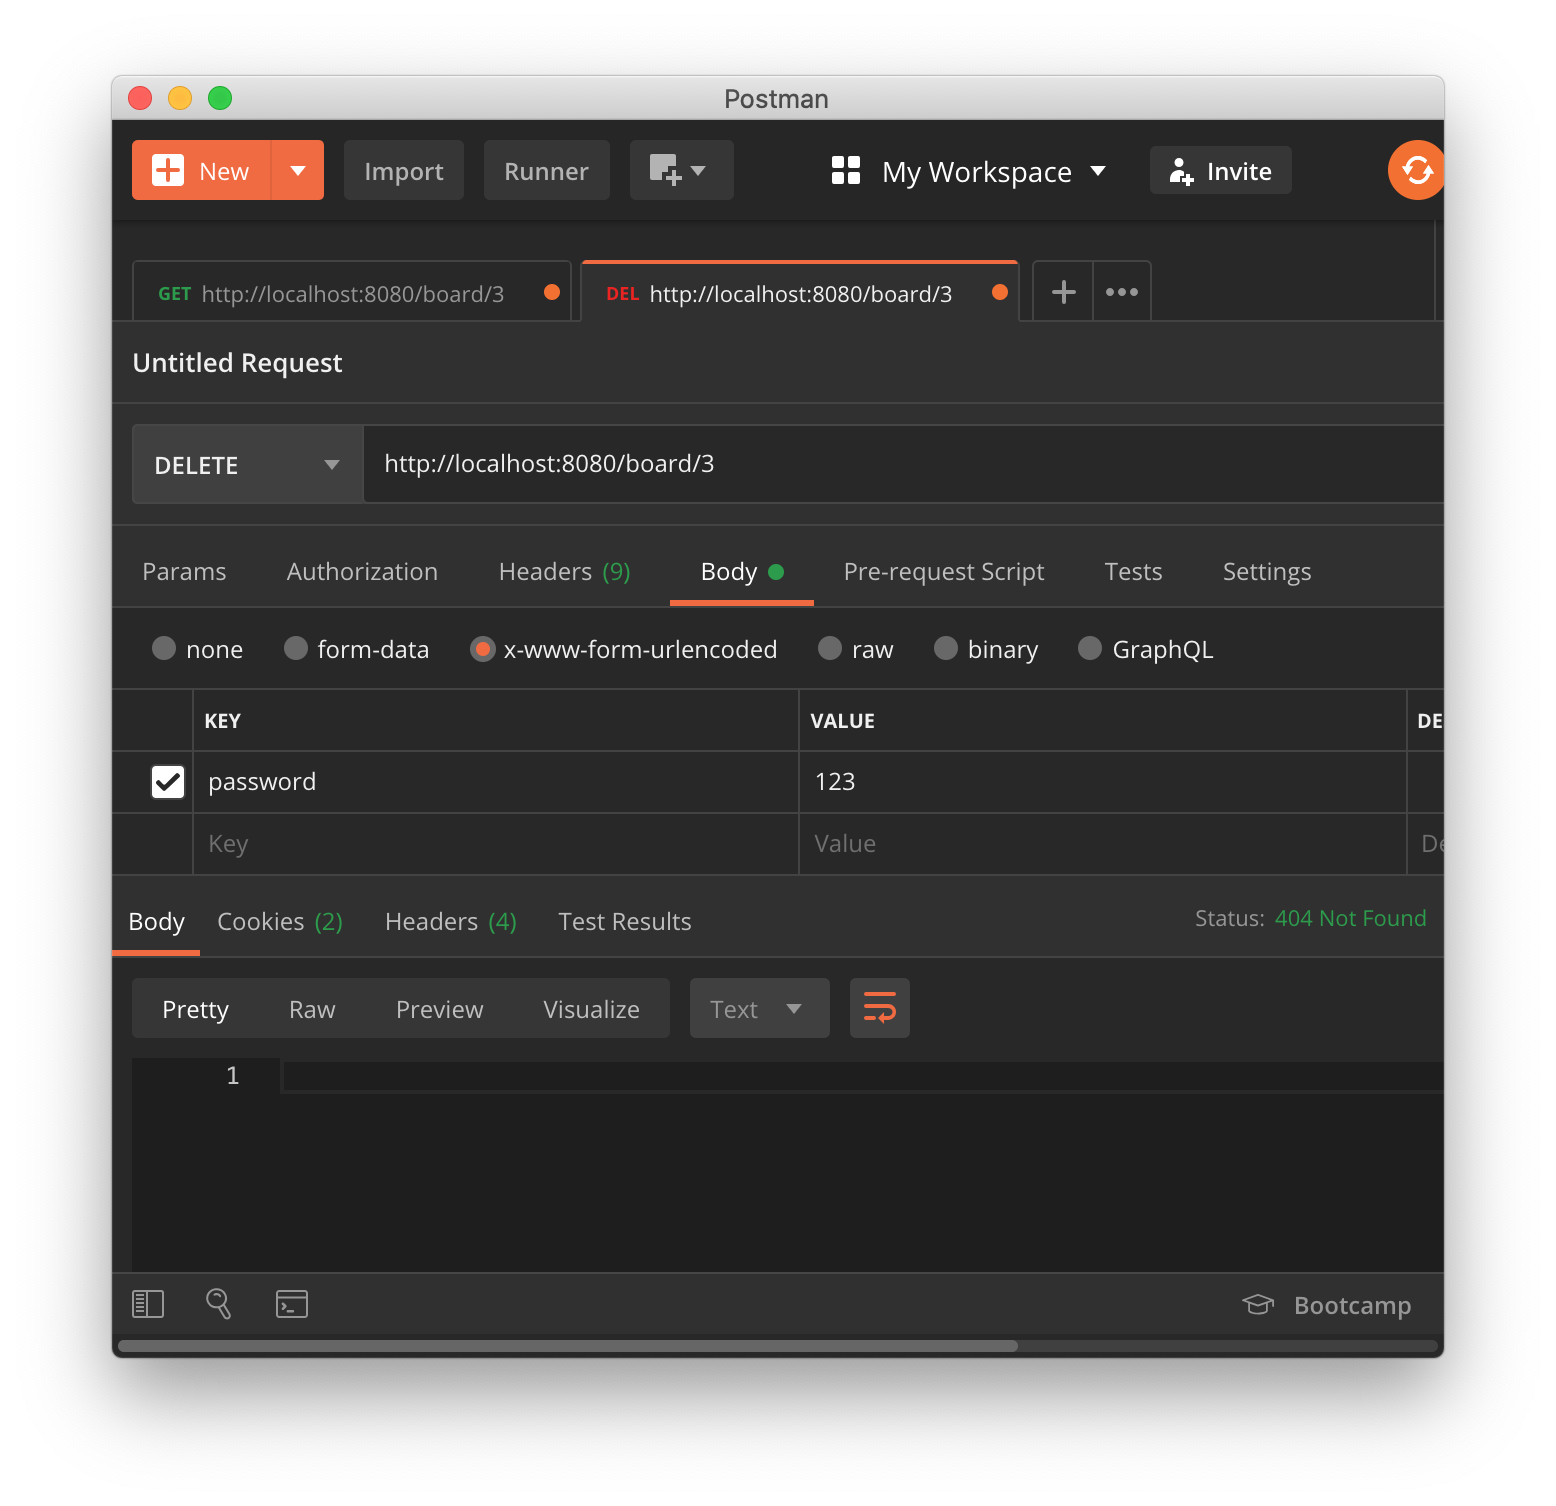Open the Test Results tab
The height and width of the screenshot is (1506, 1556).
point(625,921)
